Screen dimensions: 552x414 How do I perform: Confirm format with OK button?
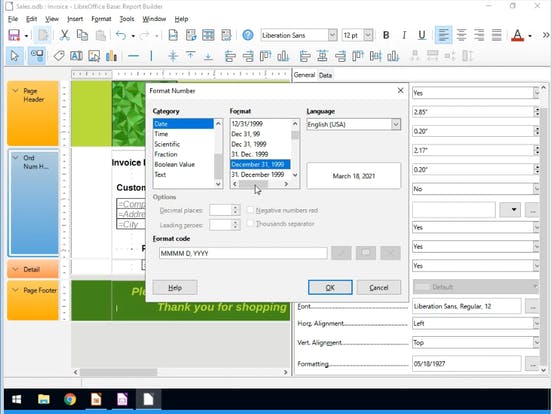tap(330, 288)
